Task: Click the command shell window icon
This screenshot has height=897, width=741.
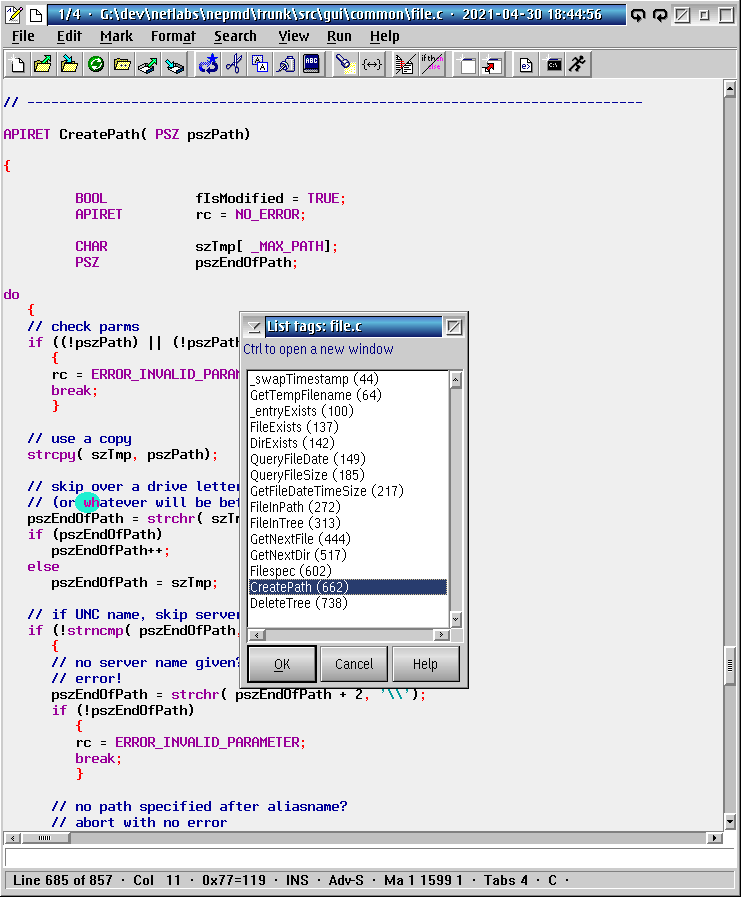Action: [x=553, y=64]
